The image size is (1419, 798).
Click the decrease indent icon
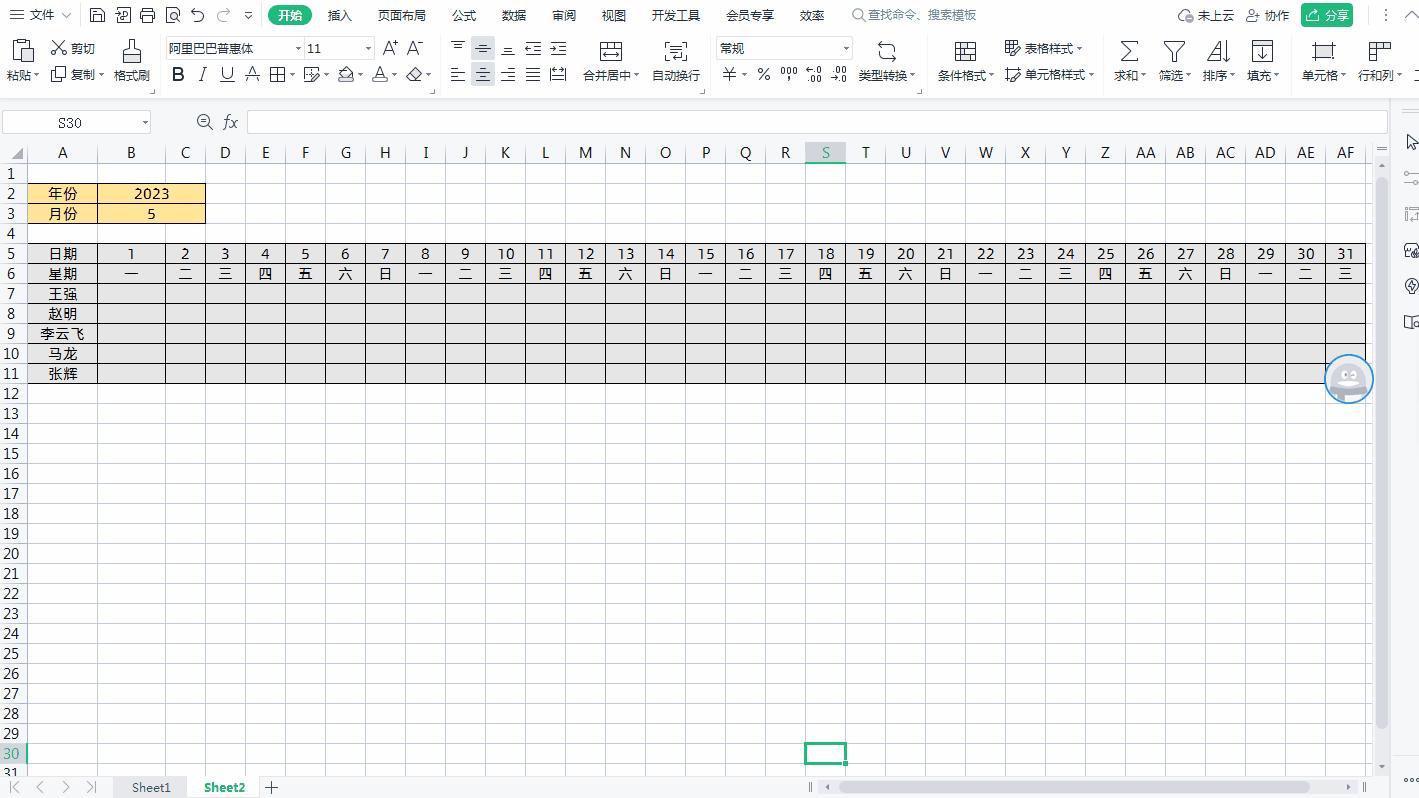pyautogui.click(x=533, y=48)
